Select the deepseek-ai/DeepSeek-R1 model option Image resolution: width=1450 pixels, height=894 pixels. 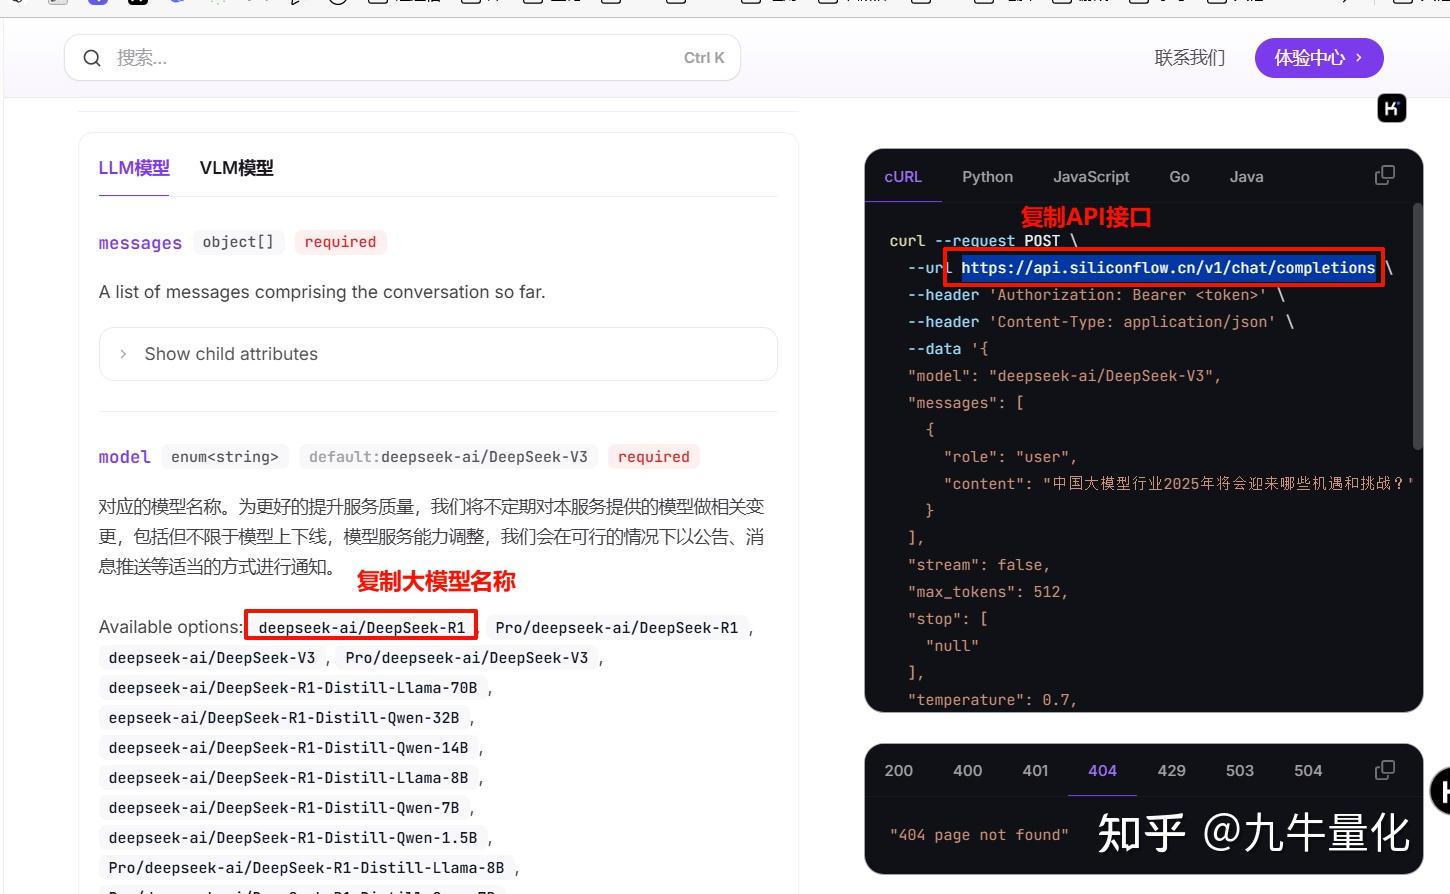[x=360, y=626]
